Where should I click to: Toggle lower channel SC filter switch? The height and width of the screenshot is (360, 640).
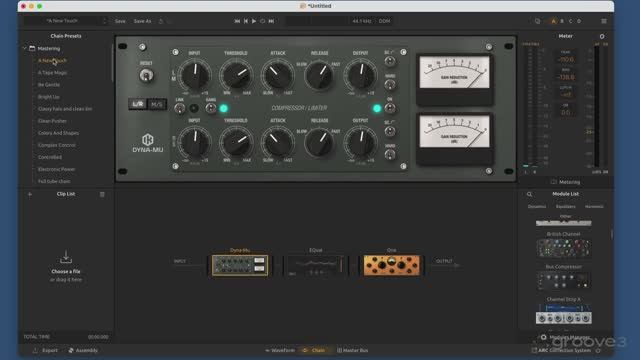(x=390, y=131)
